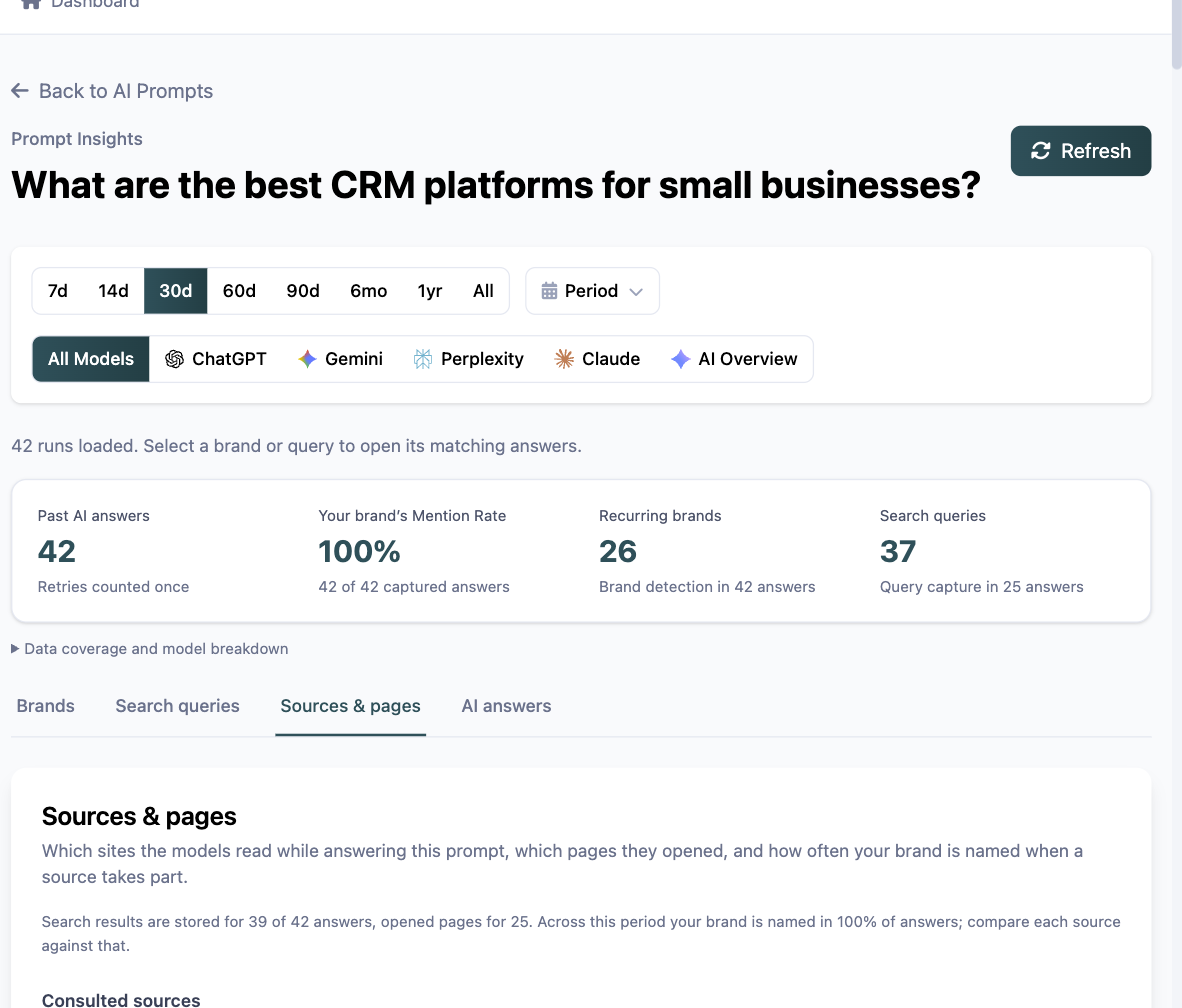This screenshot has height=1008, width=1182.
Task: Switch to the Search queries tab
Action: (x=177, y=706)
